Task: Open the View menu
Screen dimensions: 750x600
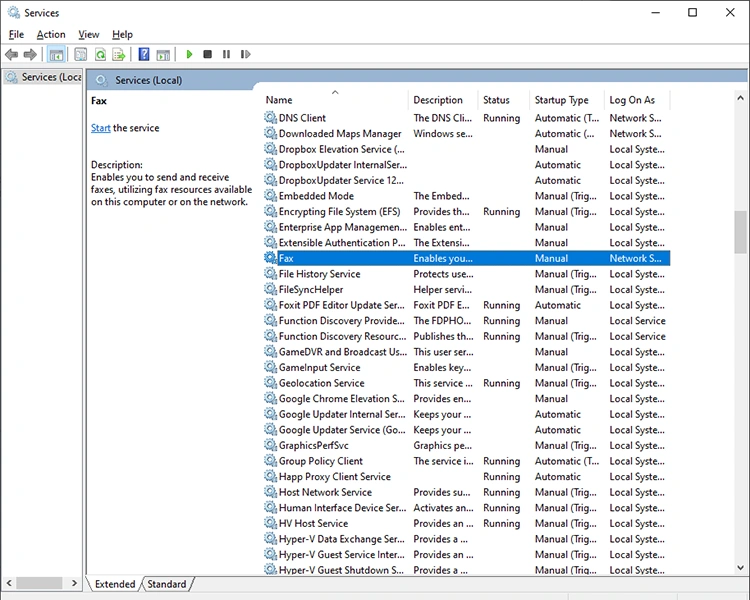Action: 88,34
